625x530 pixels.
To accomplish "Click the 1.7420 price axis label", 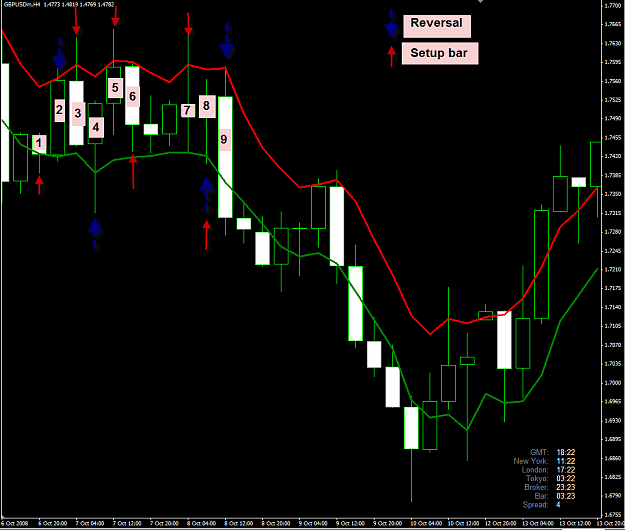I will pyautogui.click(x=613, y=156).
